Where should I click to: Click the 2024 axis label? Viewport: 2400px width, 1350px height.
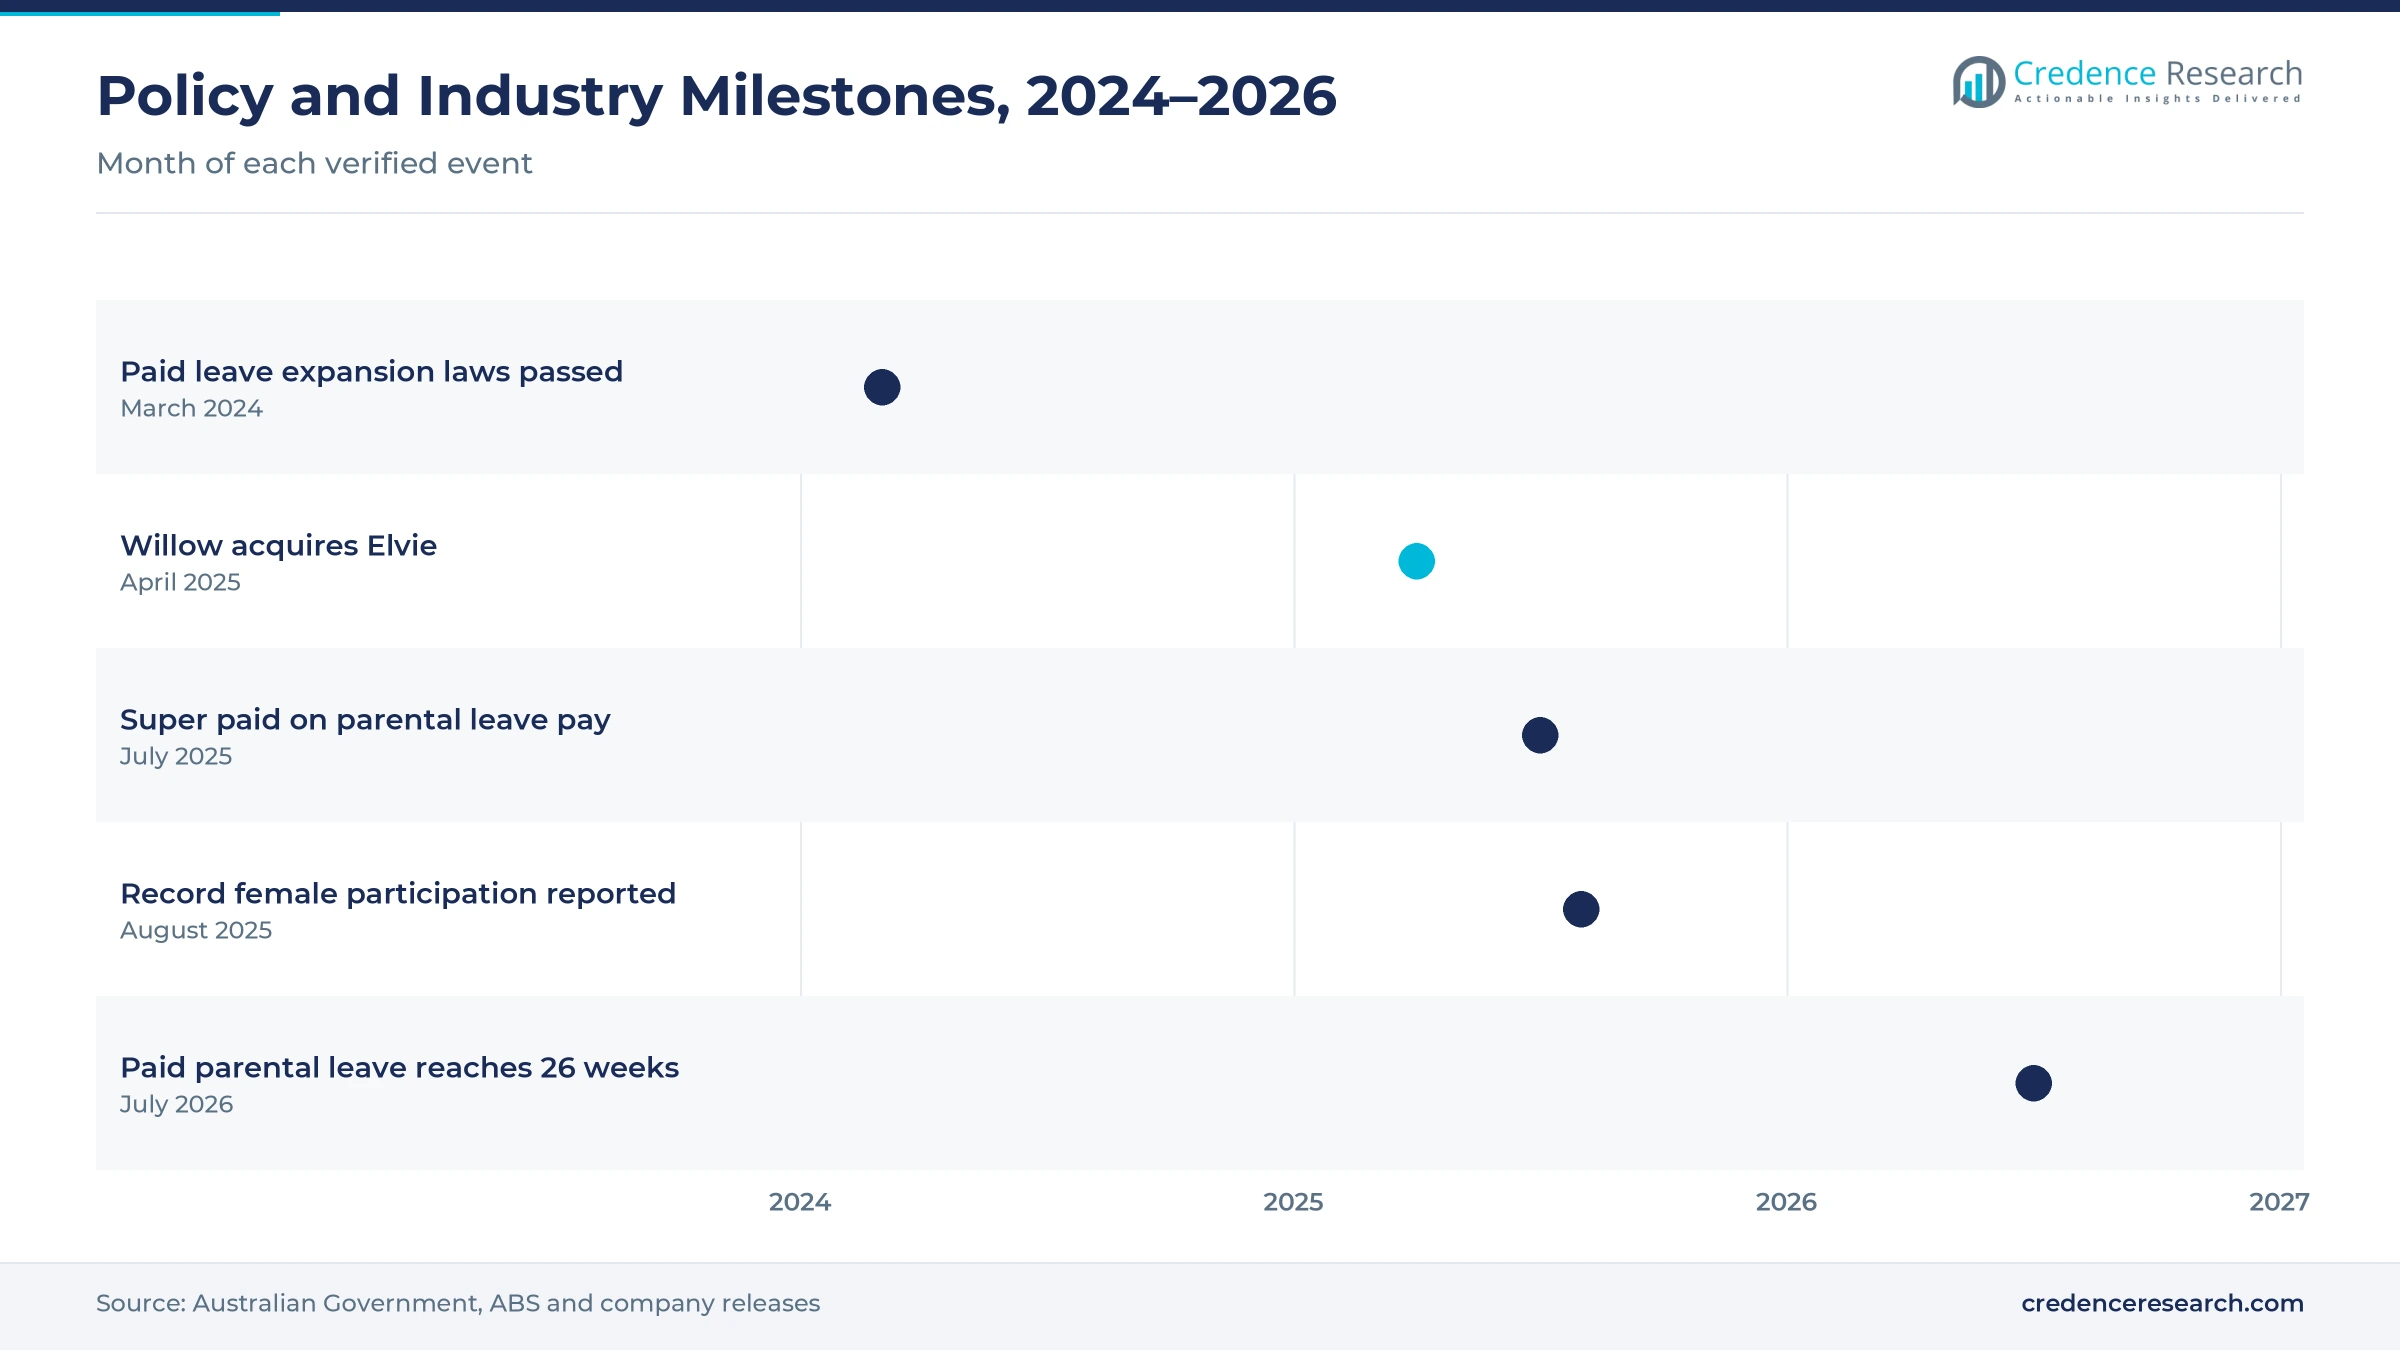(800, 1202)
